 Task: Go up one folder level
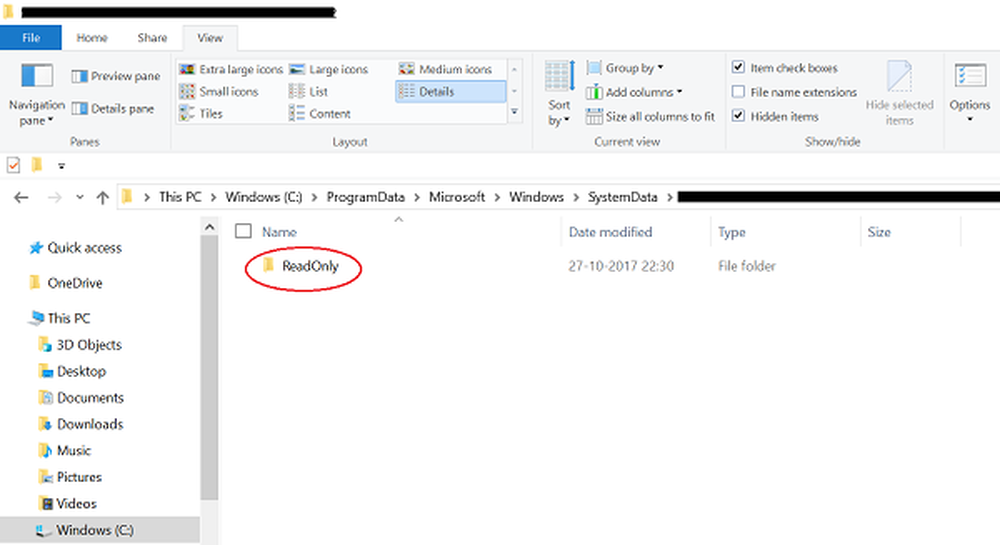click(x=102, y=198)
